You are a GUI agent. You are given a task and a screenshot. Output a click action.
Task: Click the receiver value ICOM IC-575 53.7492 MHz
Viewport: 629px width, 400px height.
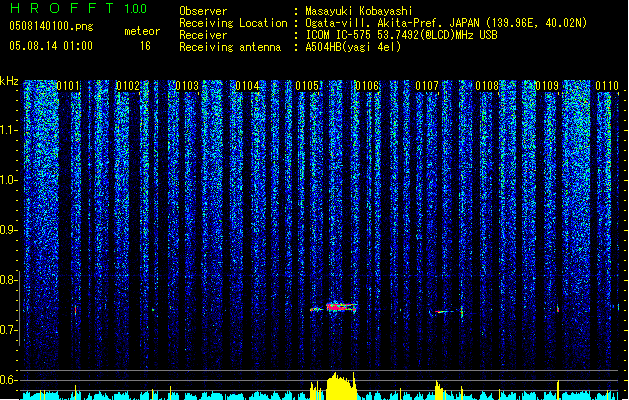tap(401, 35)
